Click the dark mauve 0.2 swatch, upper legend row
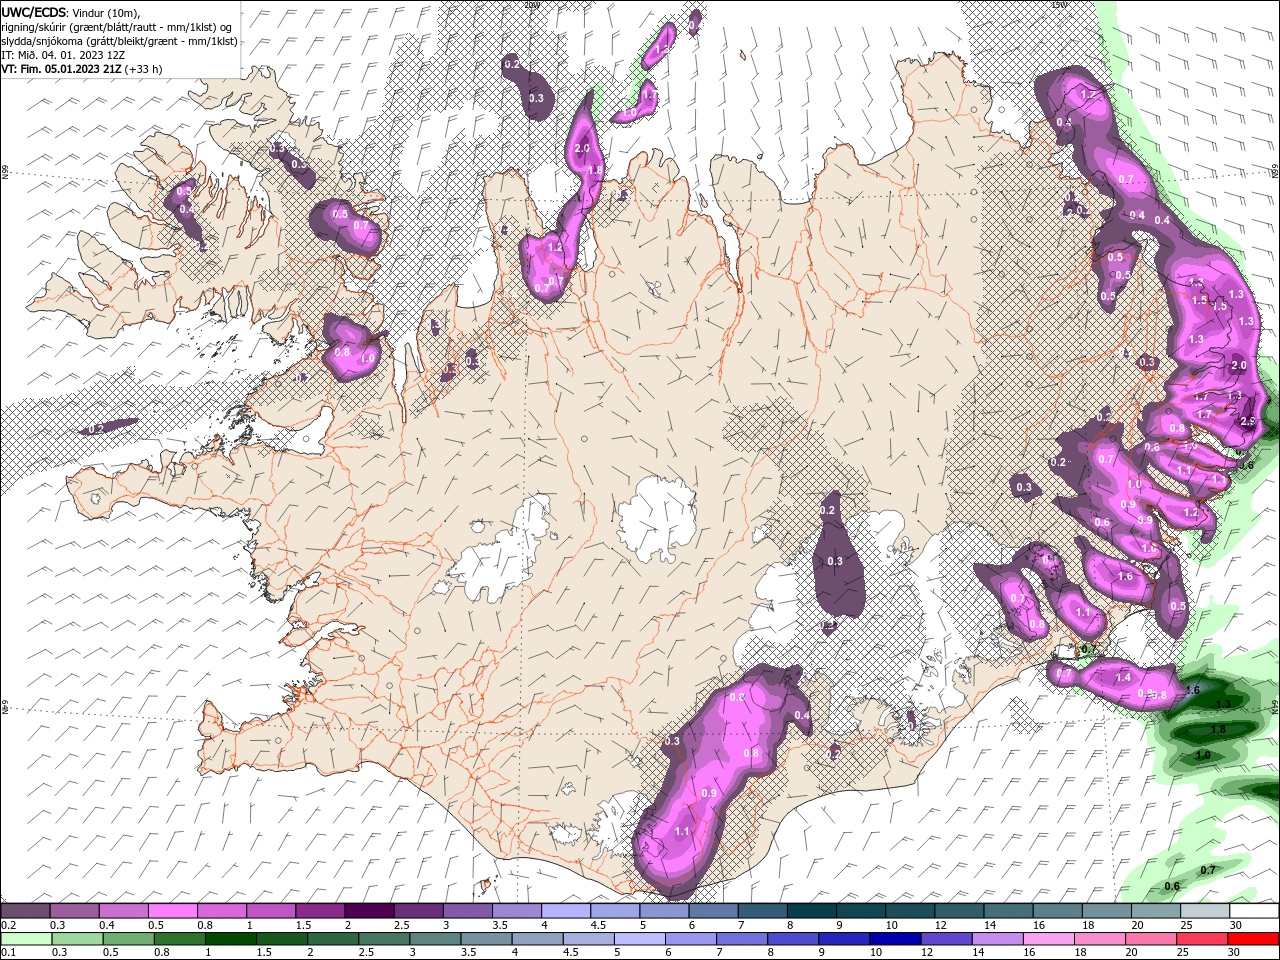This screenshot has height=960, width=1280. (x=25, y=910)
